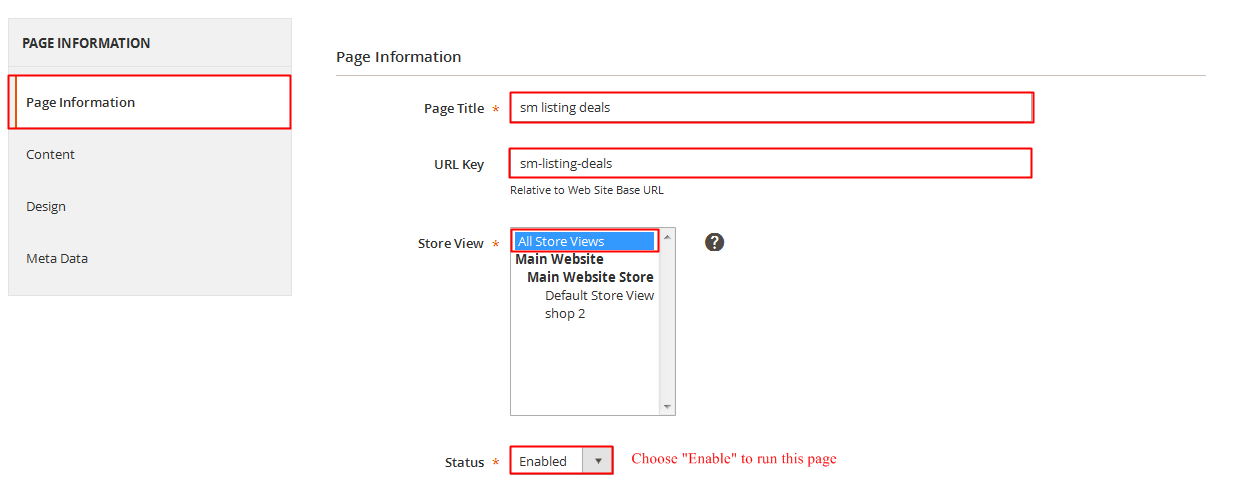Click the Page Title field label
Screen dimensions: 1244x503
(x=454, y=108)
